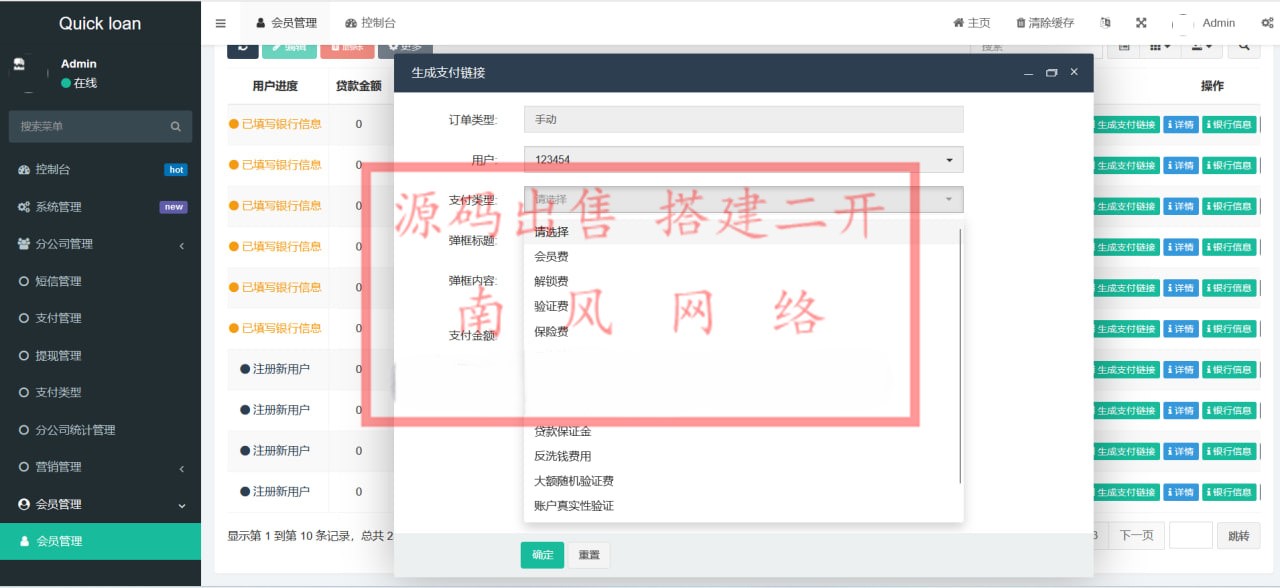Toggle the sidebar with the hamburger icon
The width and height of the screenshot is (1280, 588).
coord(220,23)
